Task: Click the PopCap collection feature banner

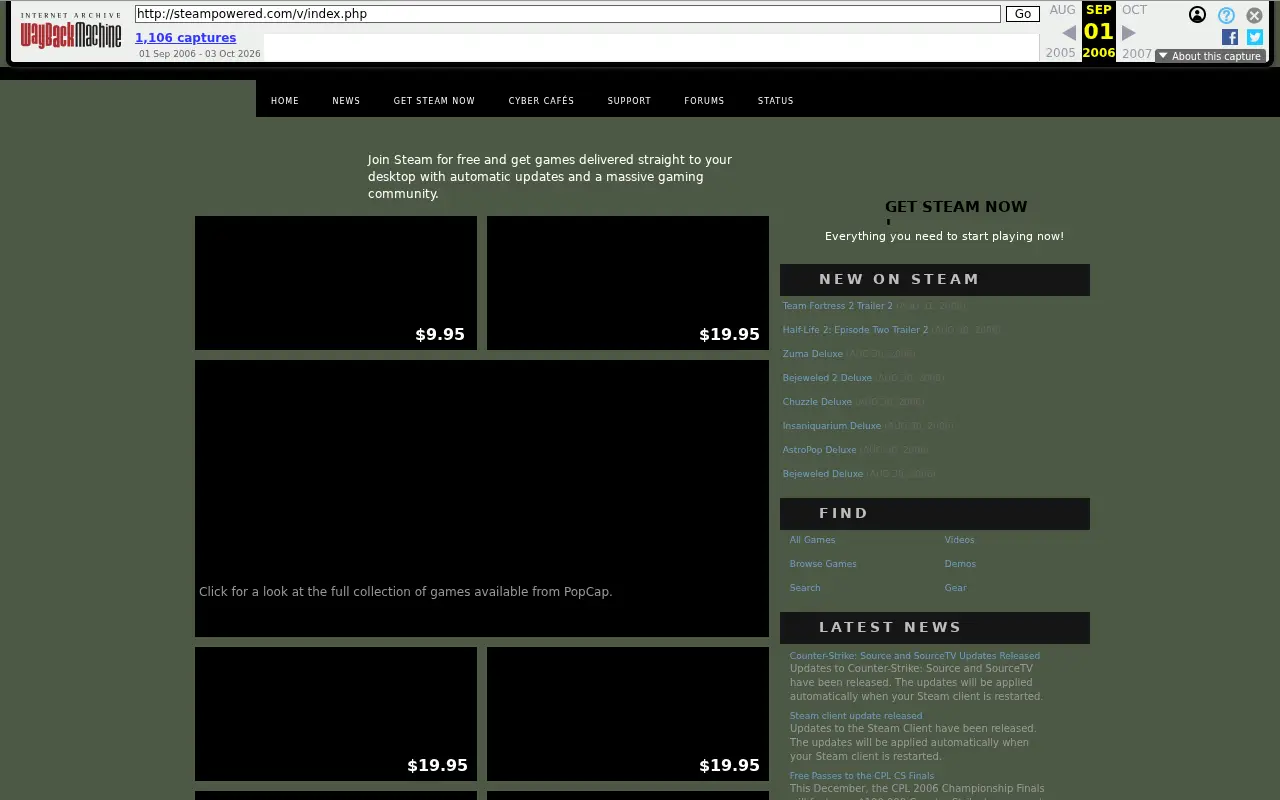Action: pyautogui.click(x=482, y=498)
